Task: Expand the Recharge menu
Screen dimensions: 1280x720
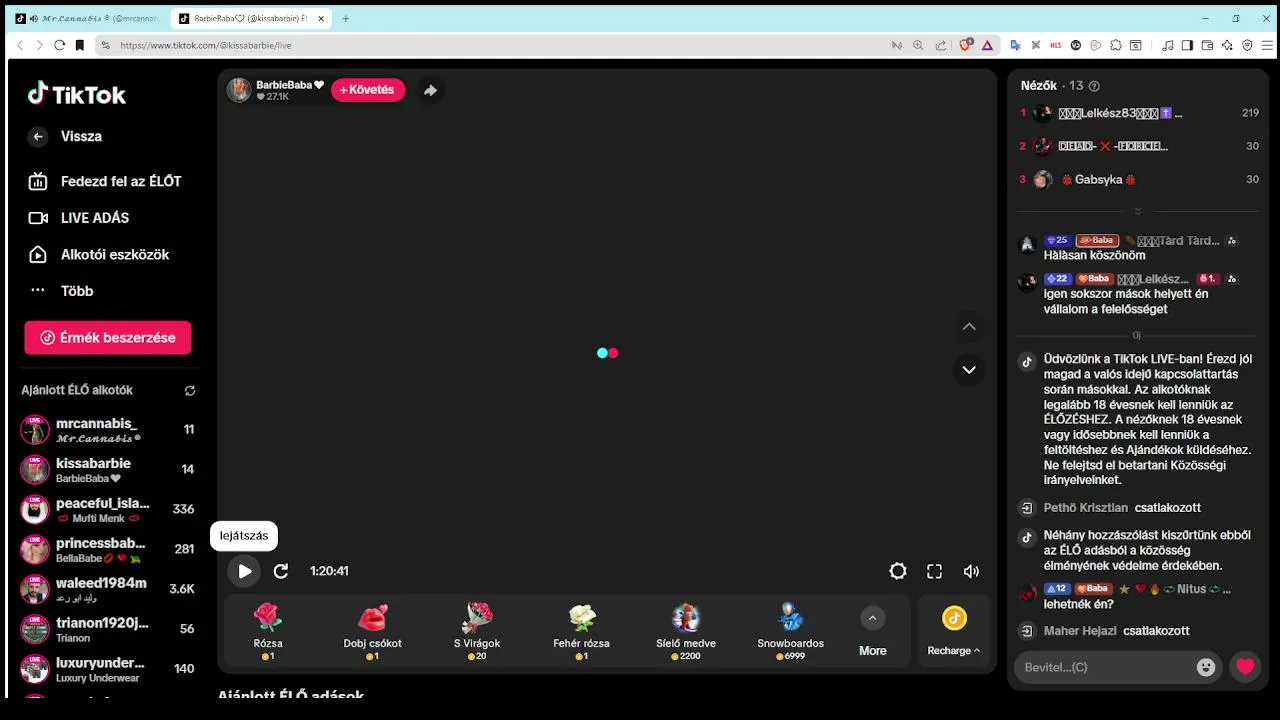Action: click(x=954, y=631)
